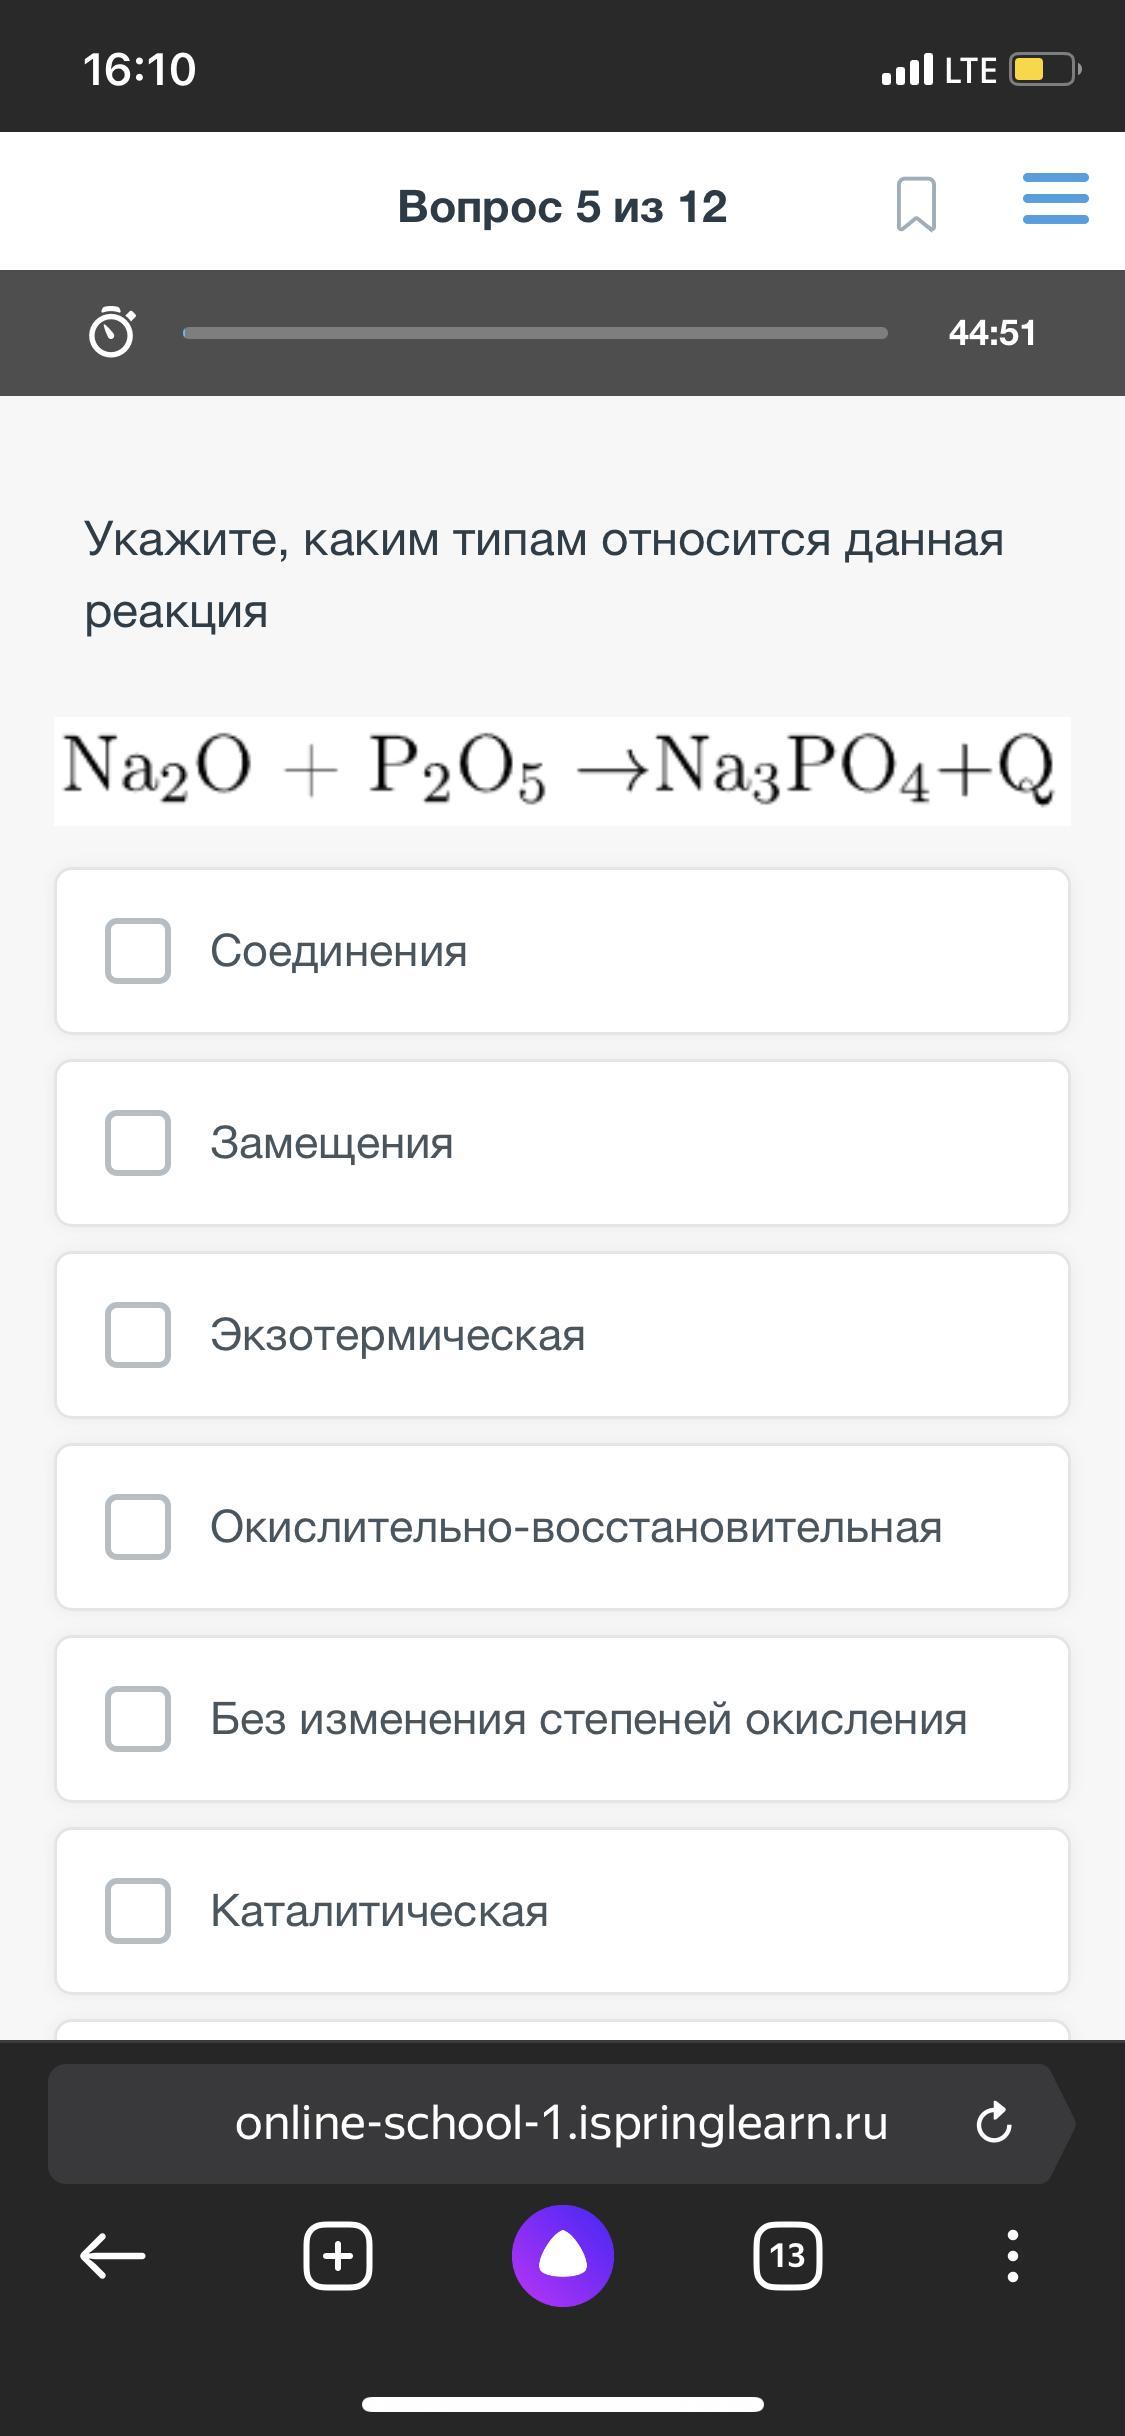Tap the remaining time 44:51 label
This screenshot has height=2436, width=1125.
point(992,333)
